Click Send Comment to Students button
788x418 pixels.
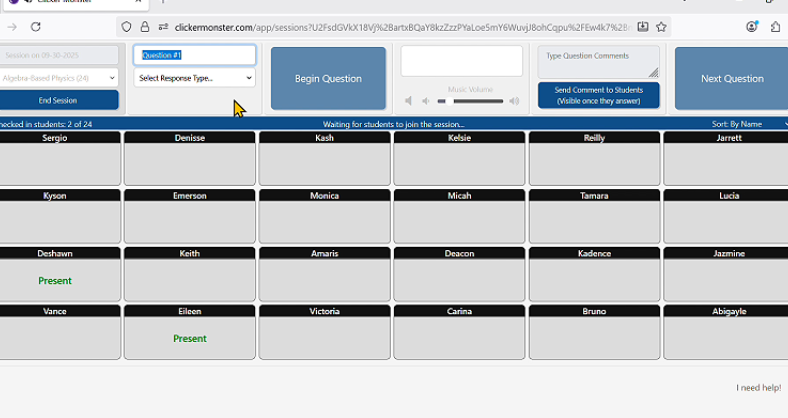599,95
